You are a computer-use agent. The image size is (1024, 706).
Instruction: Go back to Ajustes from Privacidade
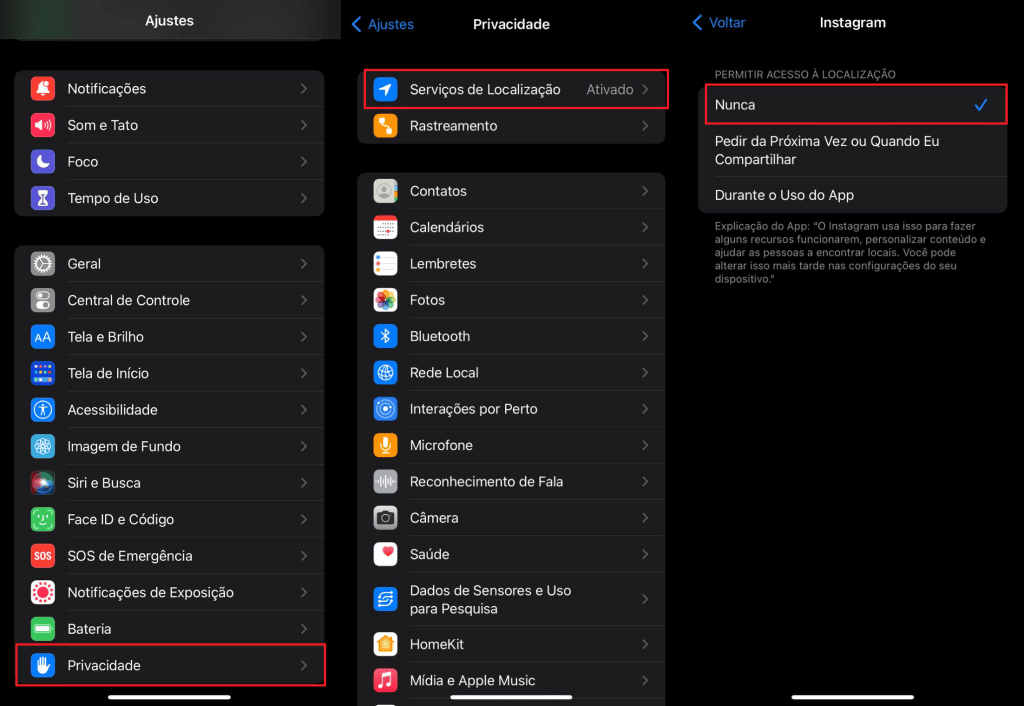[x=383, y=24]
